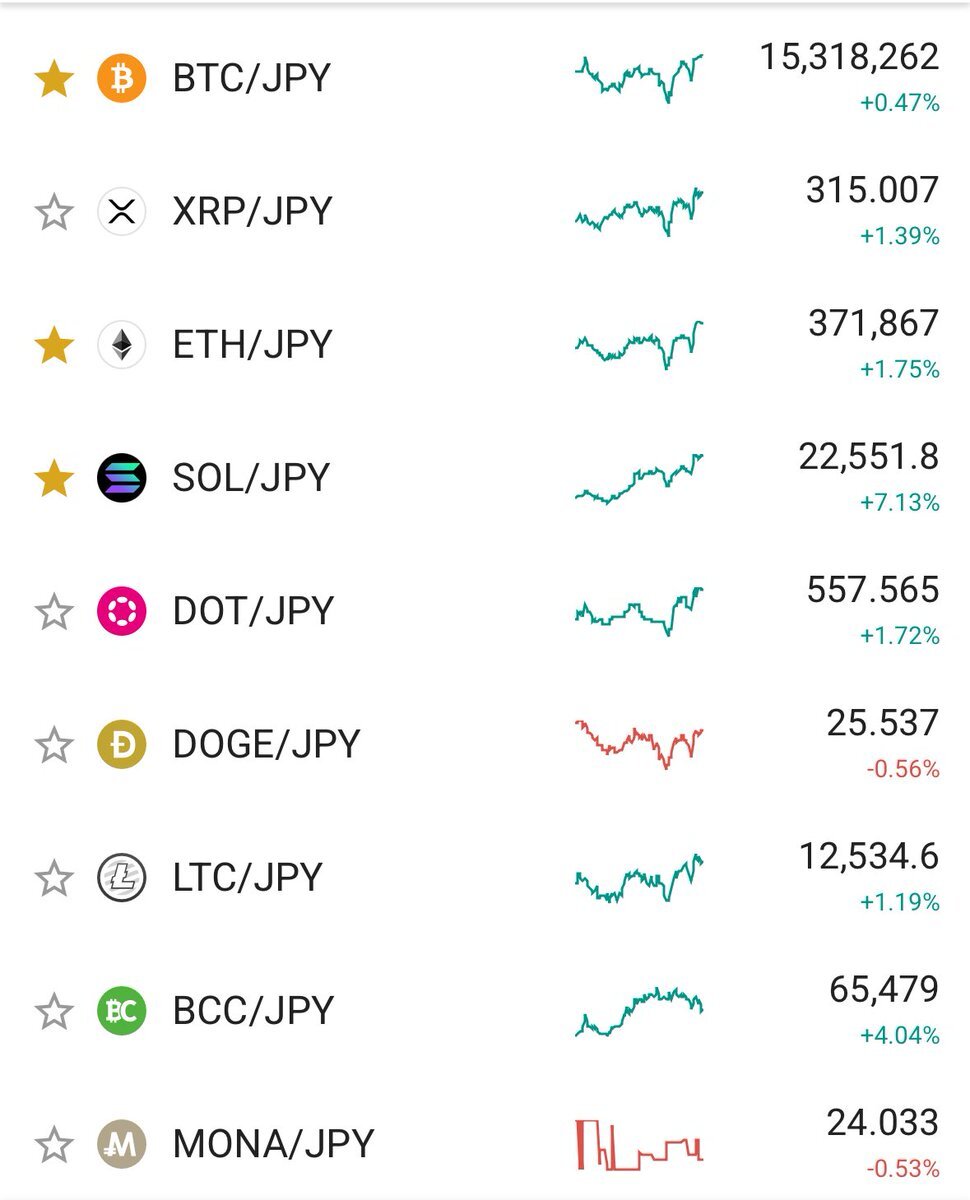Click the Solana coin logo
Screen dimensions: 970x1200
click(122, 478)
